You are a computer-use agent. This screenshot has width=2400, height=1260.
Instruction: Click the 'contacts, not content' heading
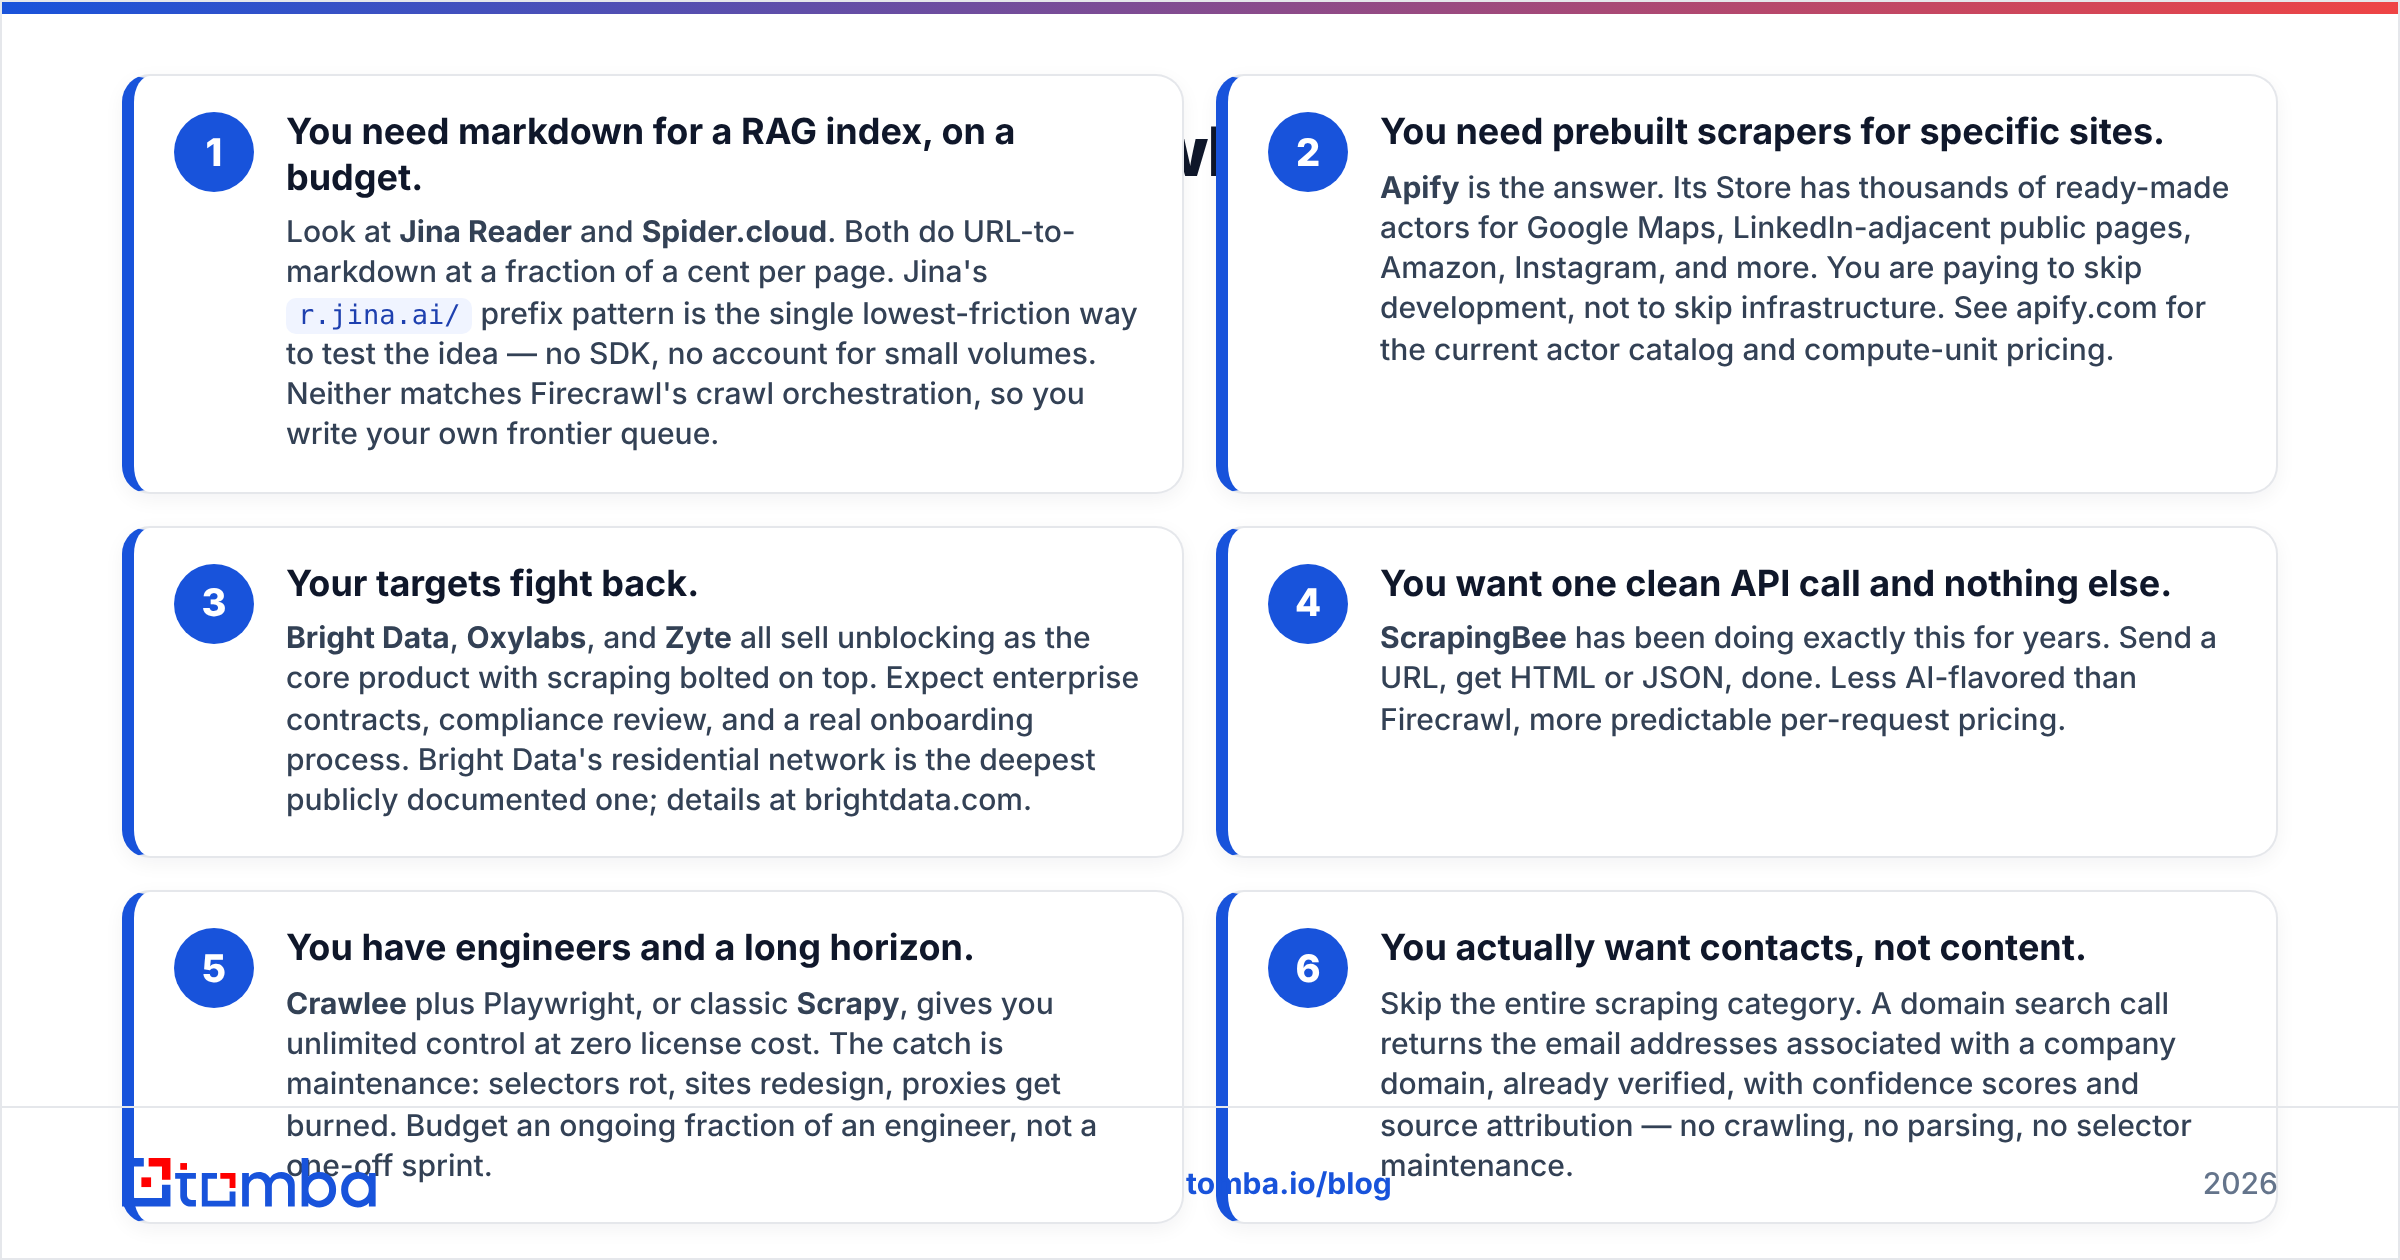pyautogui.click(x=1733, y=948)
